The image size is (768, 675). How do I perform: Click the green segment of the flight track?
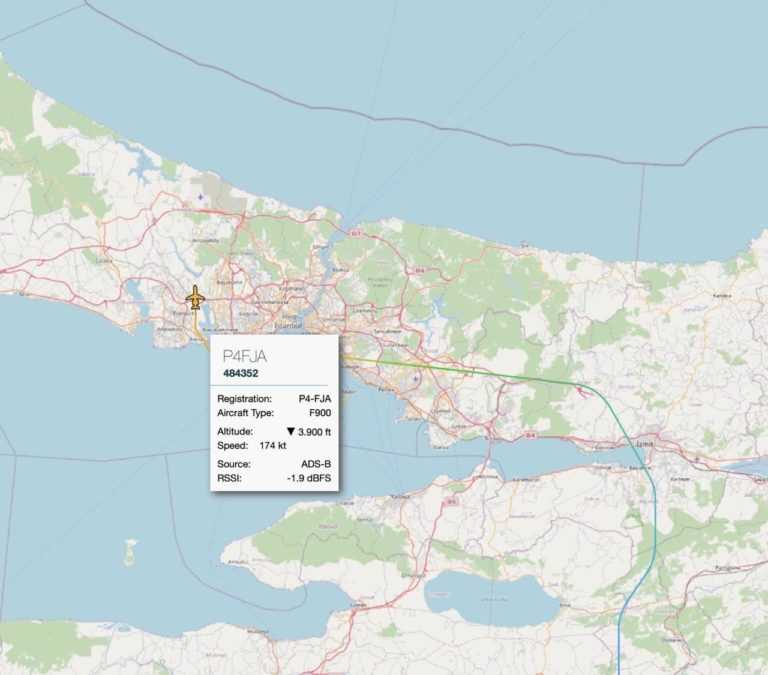[470, 371]
